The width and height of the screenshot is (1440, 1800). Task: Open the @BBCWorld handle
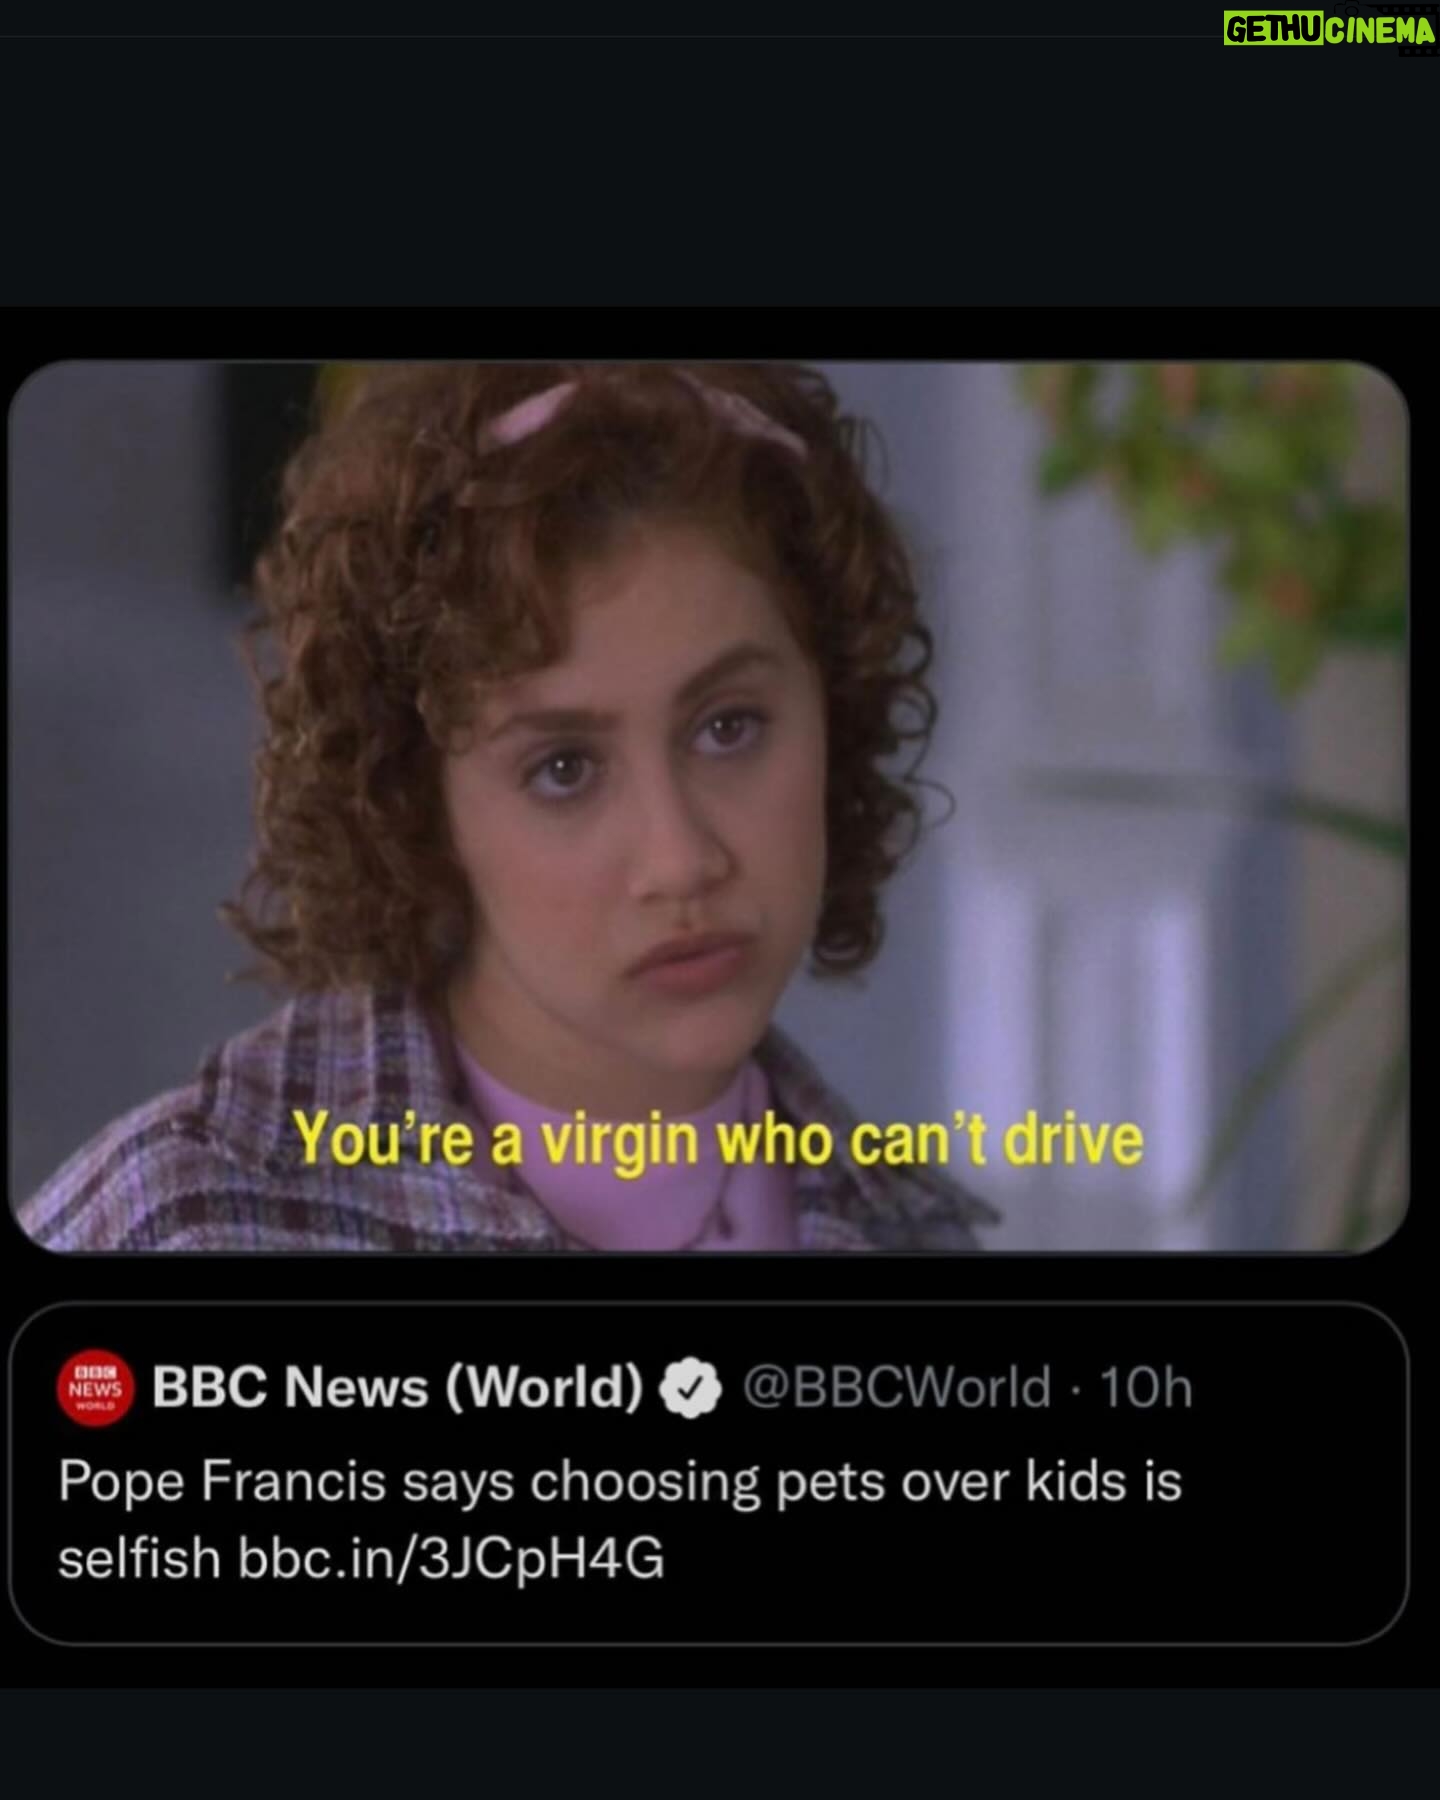coord(897,1388)
